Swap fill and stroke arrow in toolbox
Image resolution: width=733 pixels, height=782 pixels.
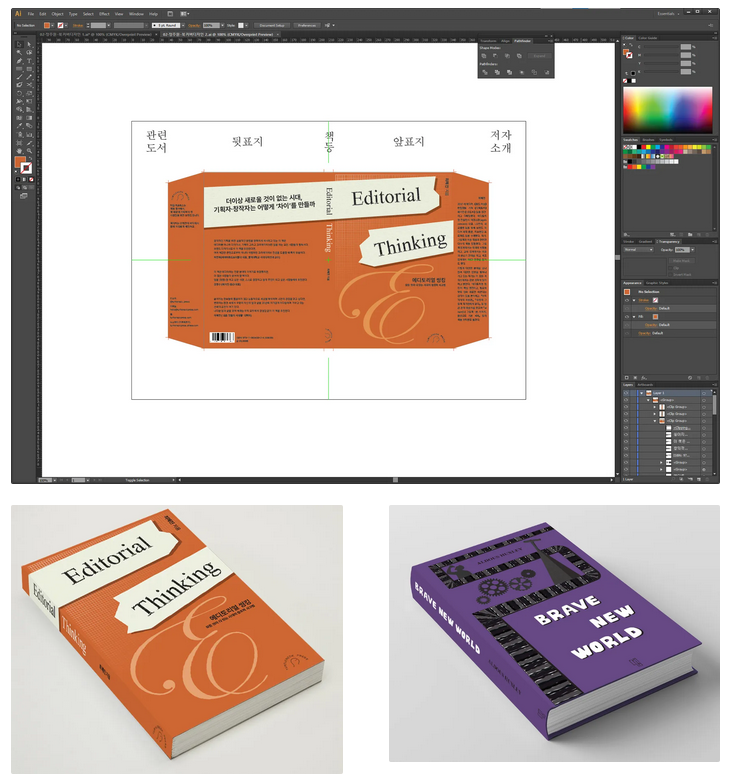(x=30, y=159)
